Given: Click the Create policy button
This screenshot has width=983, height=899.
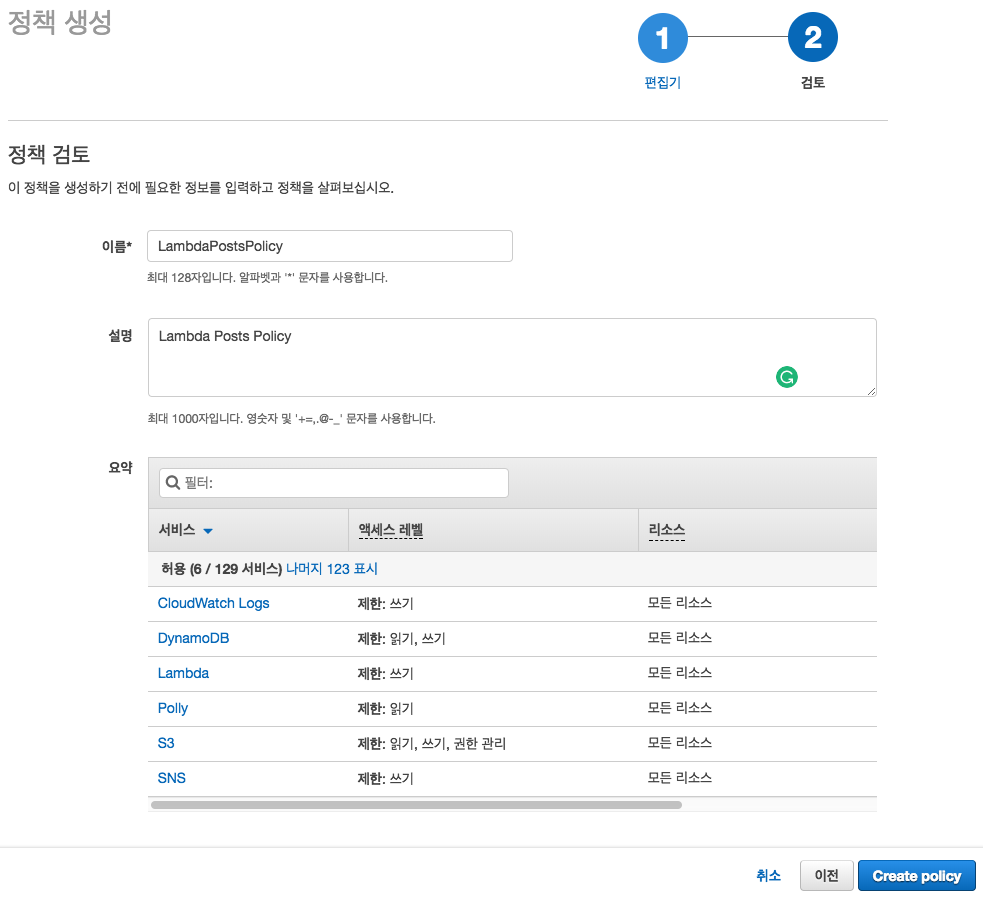Looking at the screenshot, I should [x=917, y=876].
